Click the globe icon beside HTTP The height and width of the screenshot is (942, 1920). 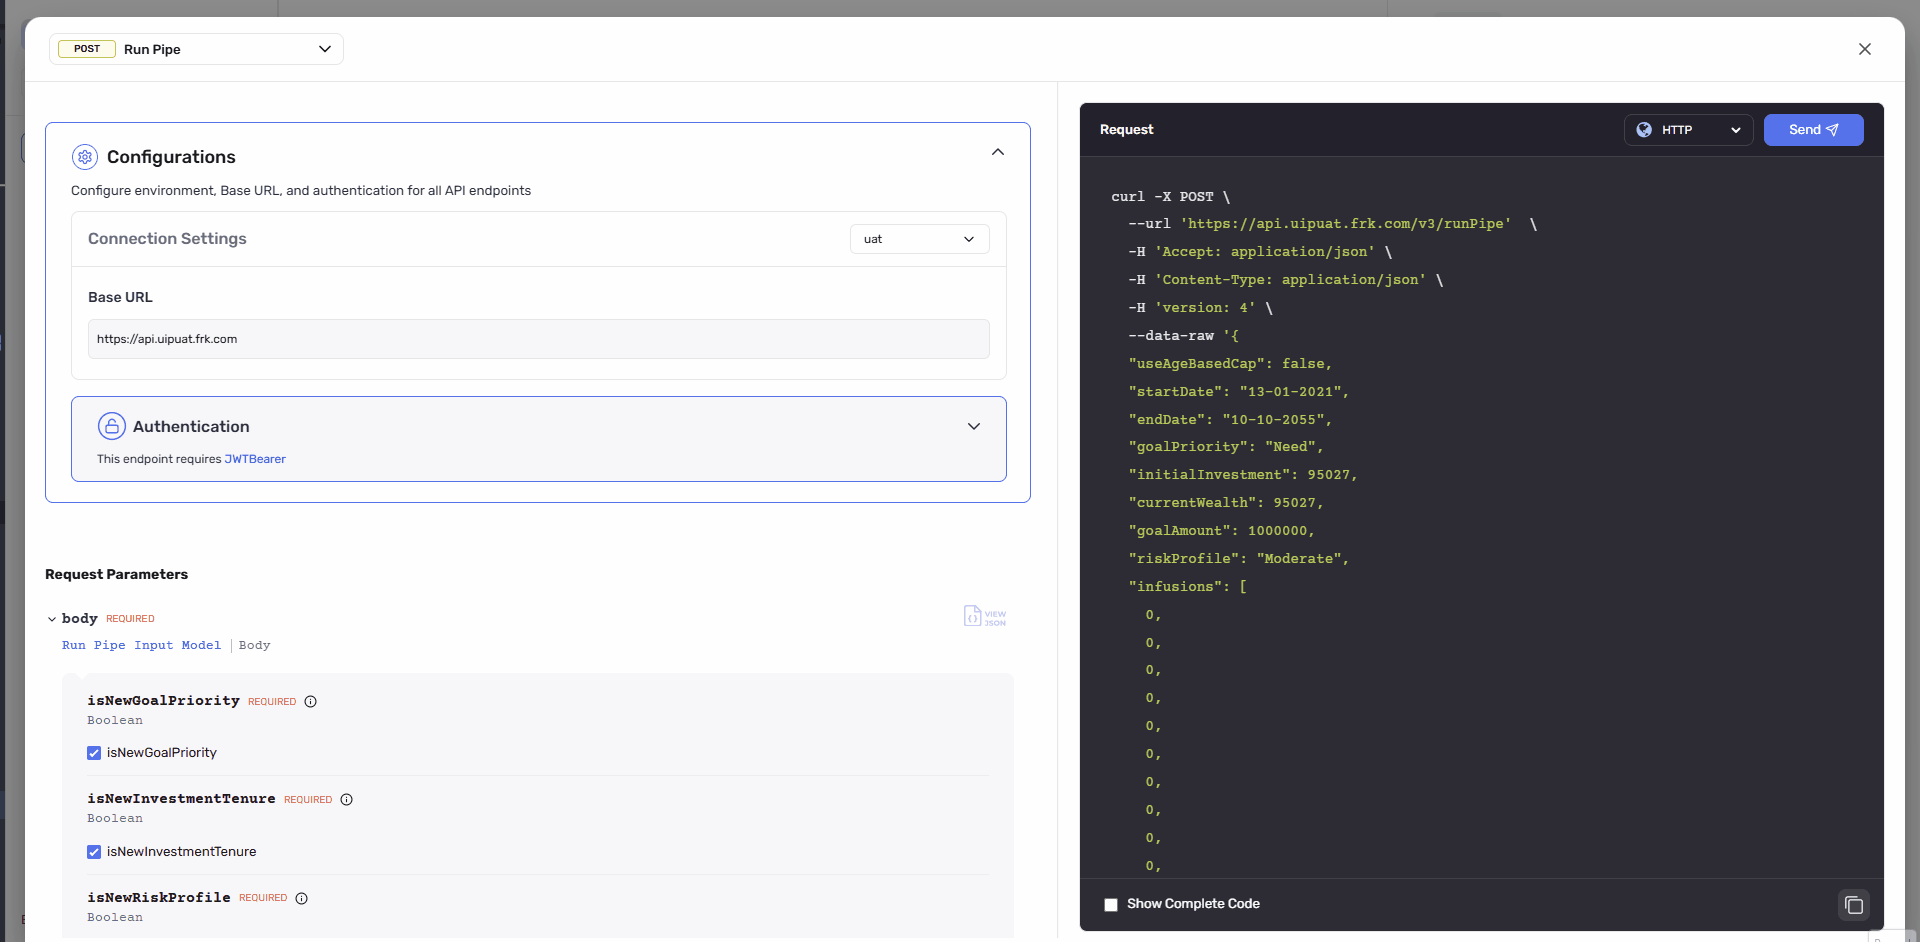click(x=1645, y=129)
